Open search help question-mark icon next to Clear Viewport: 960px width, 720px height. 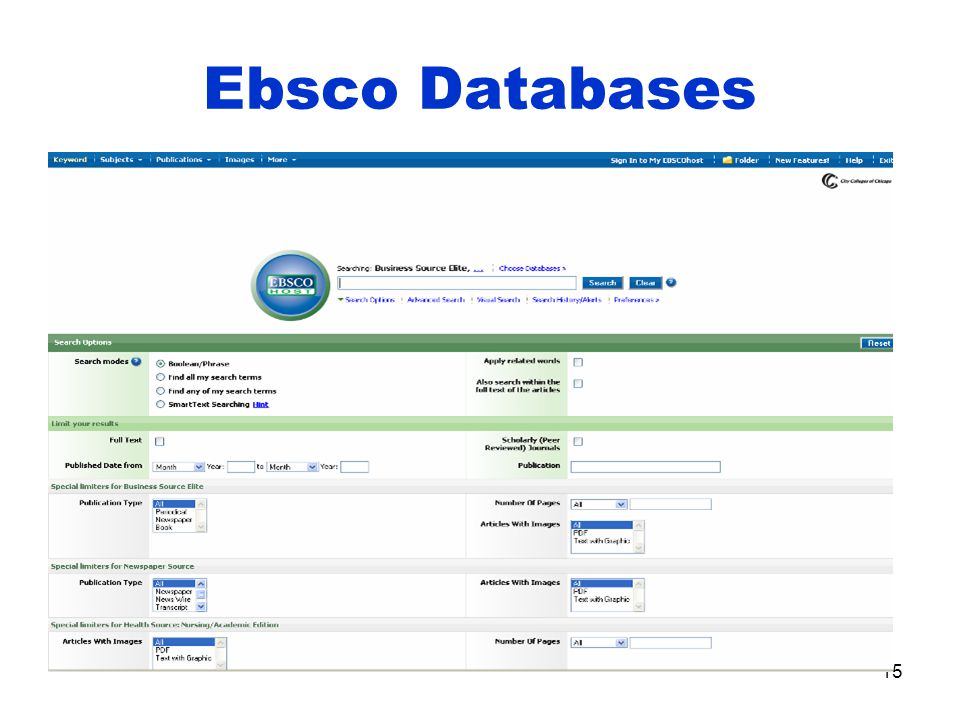point(671,282)
